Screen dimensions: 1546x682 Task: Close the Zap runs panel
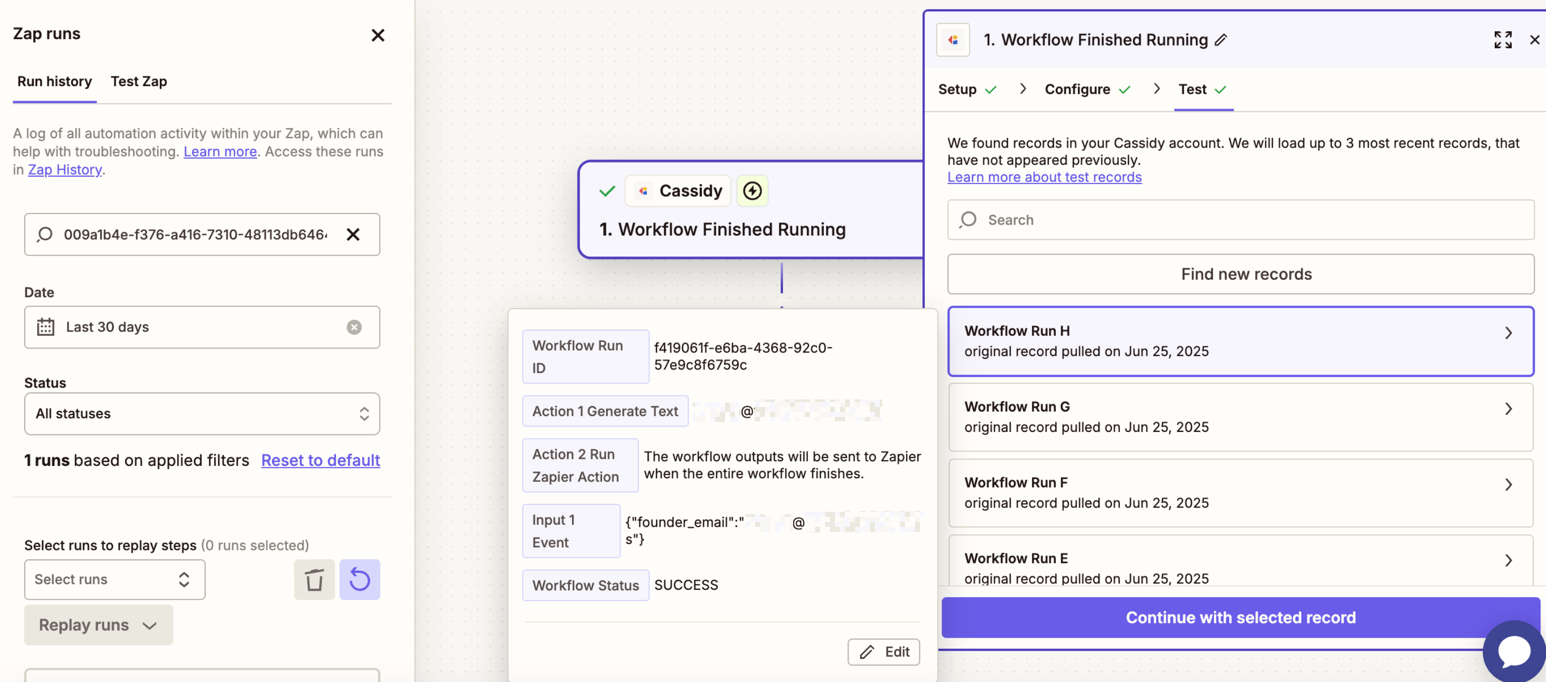(x=378, y=35)
